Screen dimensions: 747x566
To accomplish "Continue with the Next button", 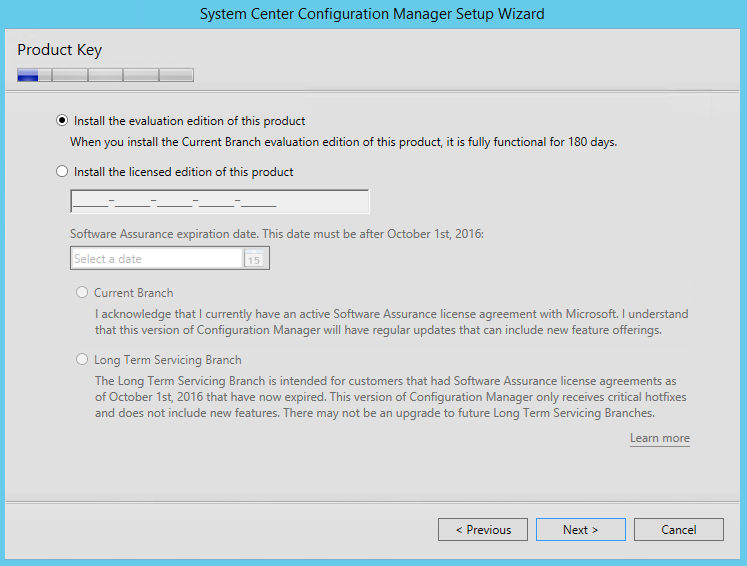I will 581,529.
